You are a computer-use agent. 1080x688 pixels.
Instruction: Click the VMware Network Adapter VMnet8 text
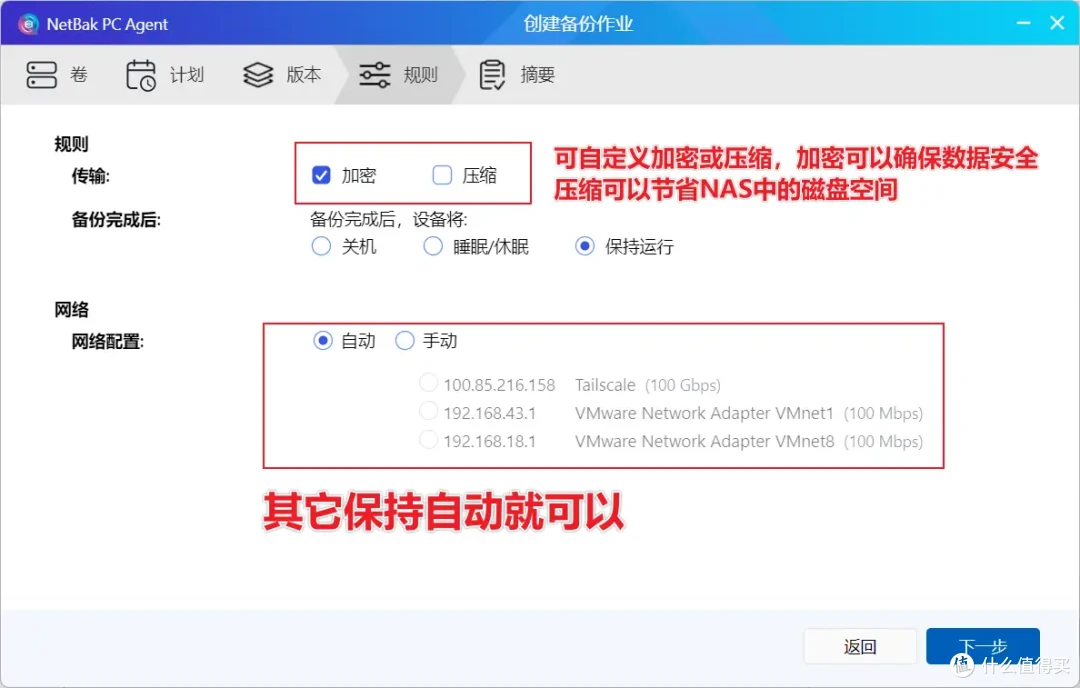tap(705, 441)
